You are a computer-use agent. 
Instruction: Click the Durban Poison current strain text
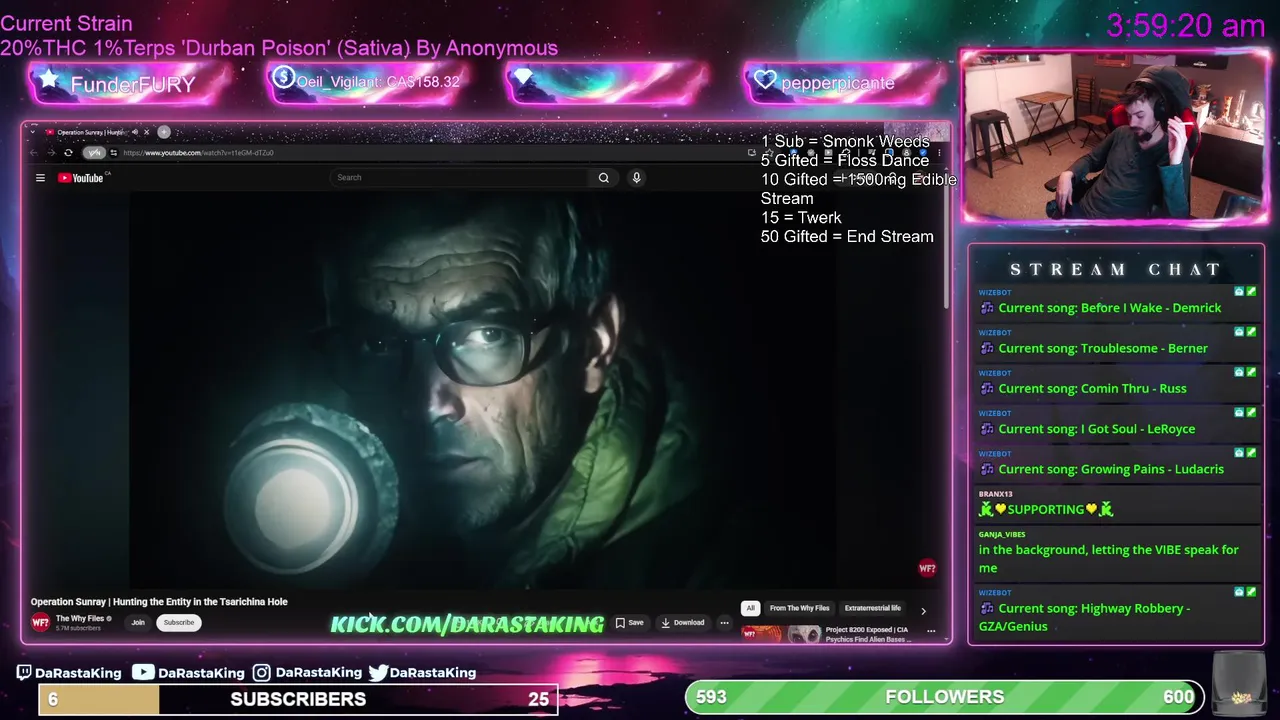coord(279,48)
